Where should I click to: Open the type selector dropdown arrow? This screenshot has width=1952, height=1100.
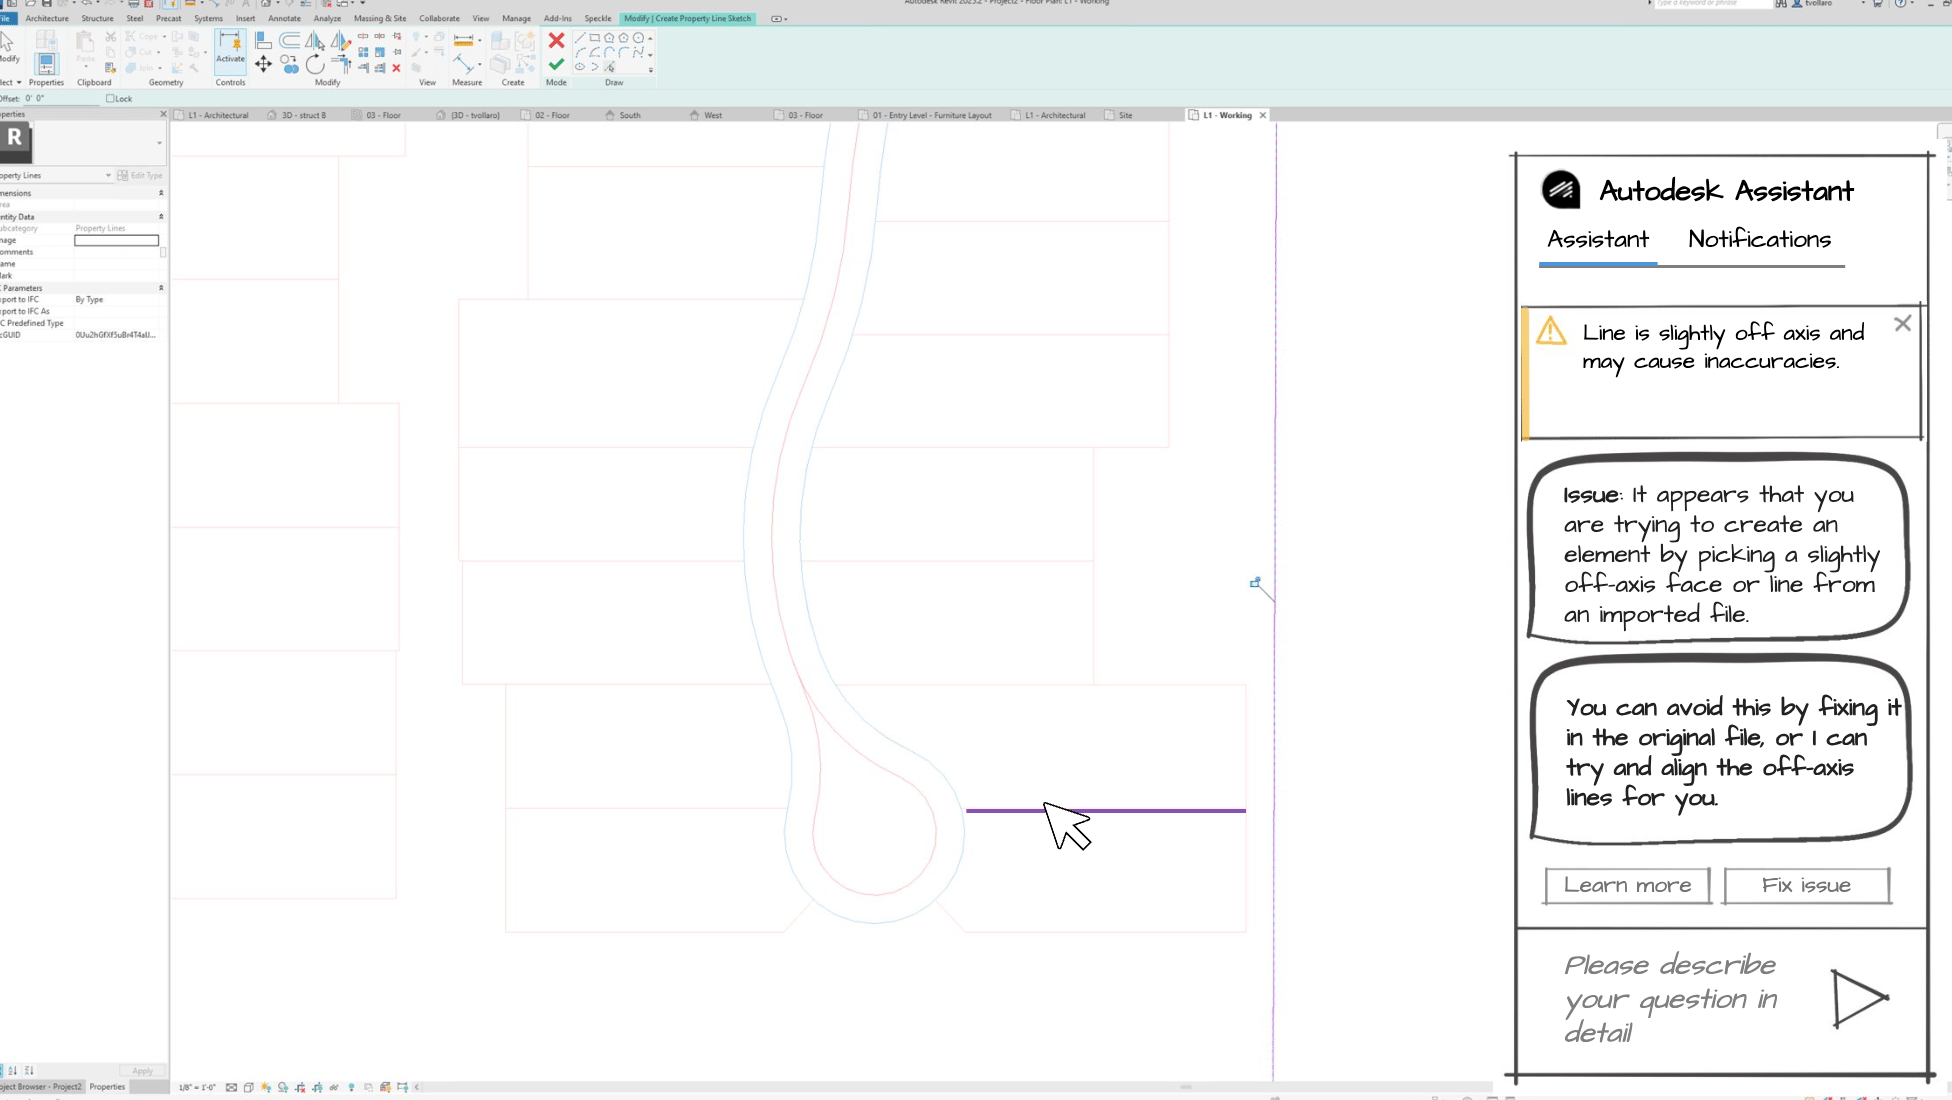pyautogui.click(x=159, y=143)
